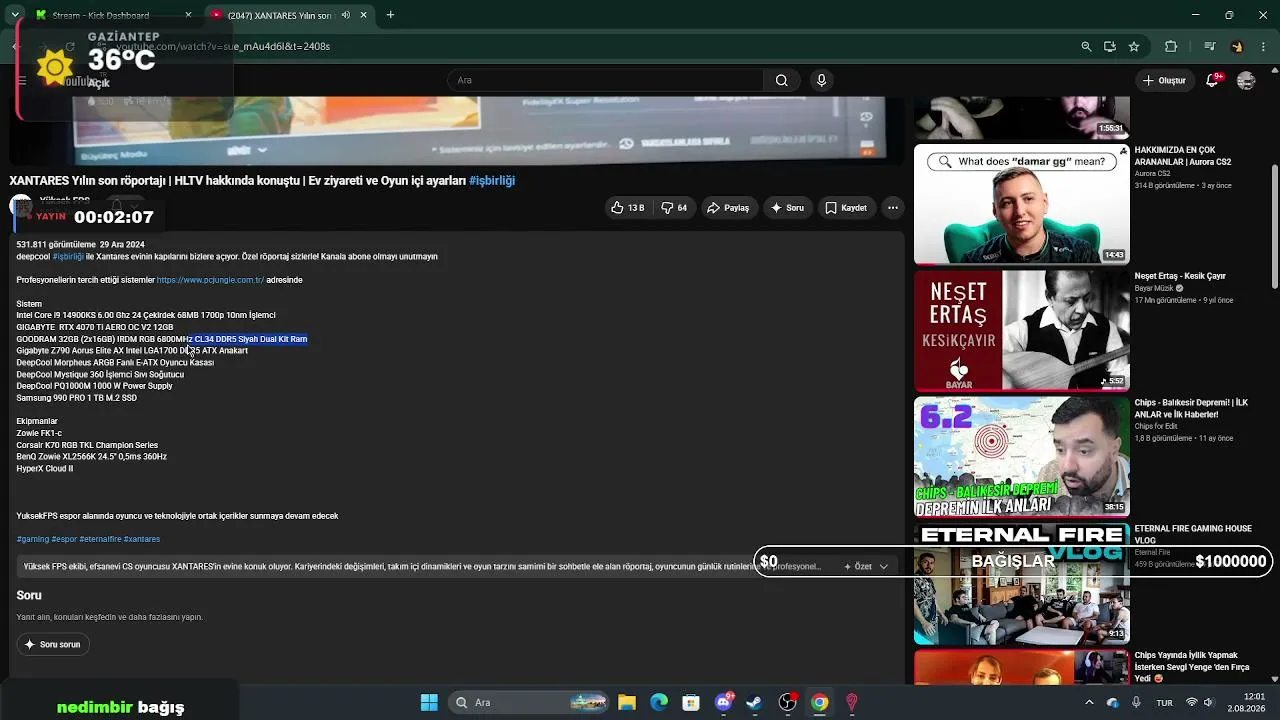
Task: Open the #eternalfire hashtag link
Action: point(100,539)
